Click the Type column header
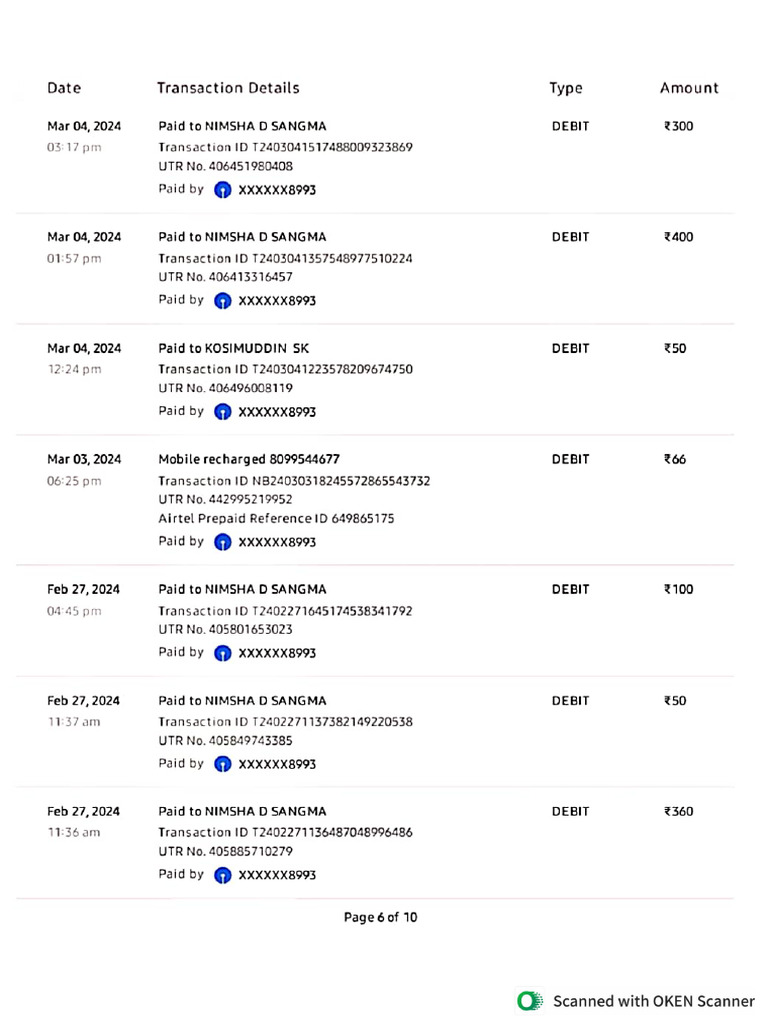Image resolution: width=768 pixels, height=1024 pixels. (566, 88)
